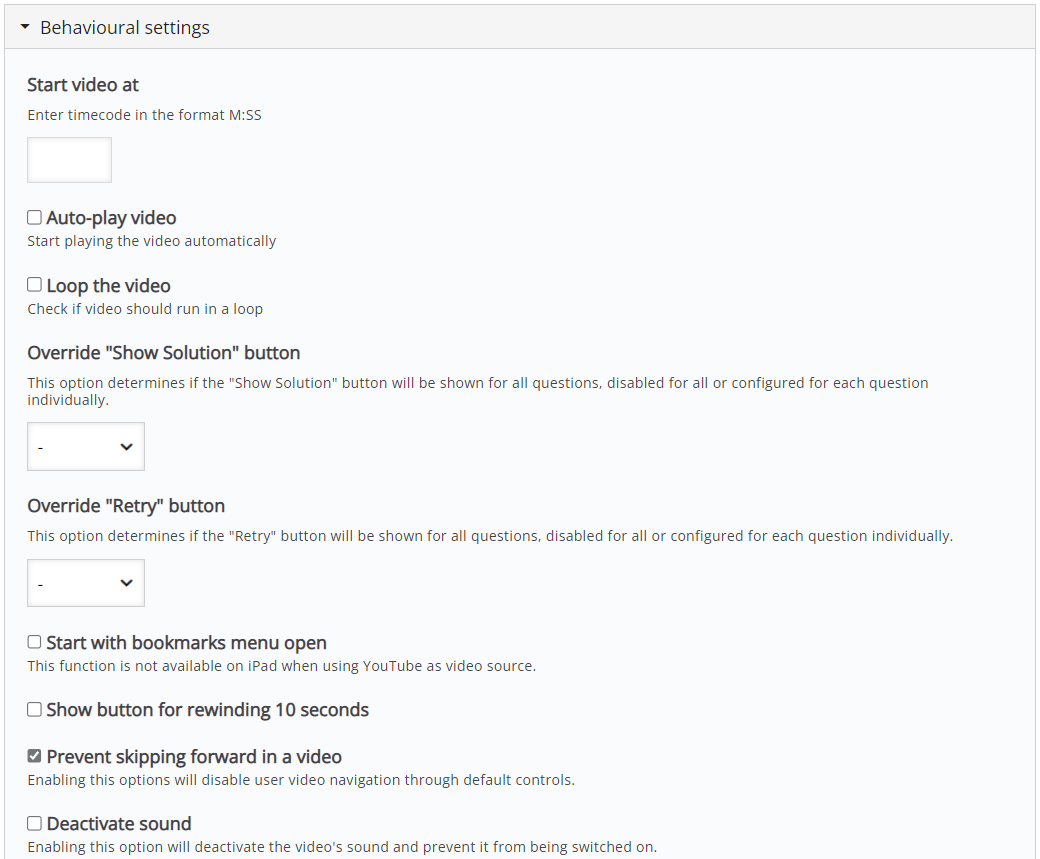Click the Auto-play video label text
The width and height of the screenshot is (1040, 859).
pos(111,218)
